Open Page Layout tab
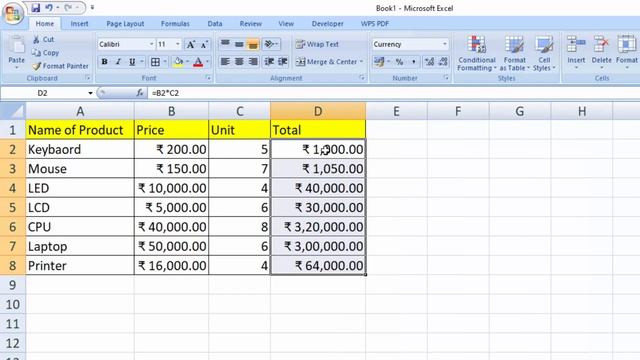Image resolution: width=640 pixels, height=360 pixels. (x=125, y=24)
